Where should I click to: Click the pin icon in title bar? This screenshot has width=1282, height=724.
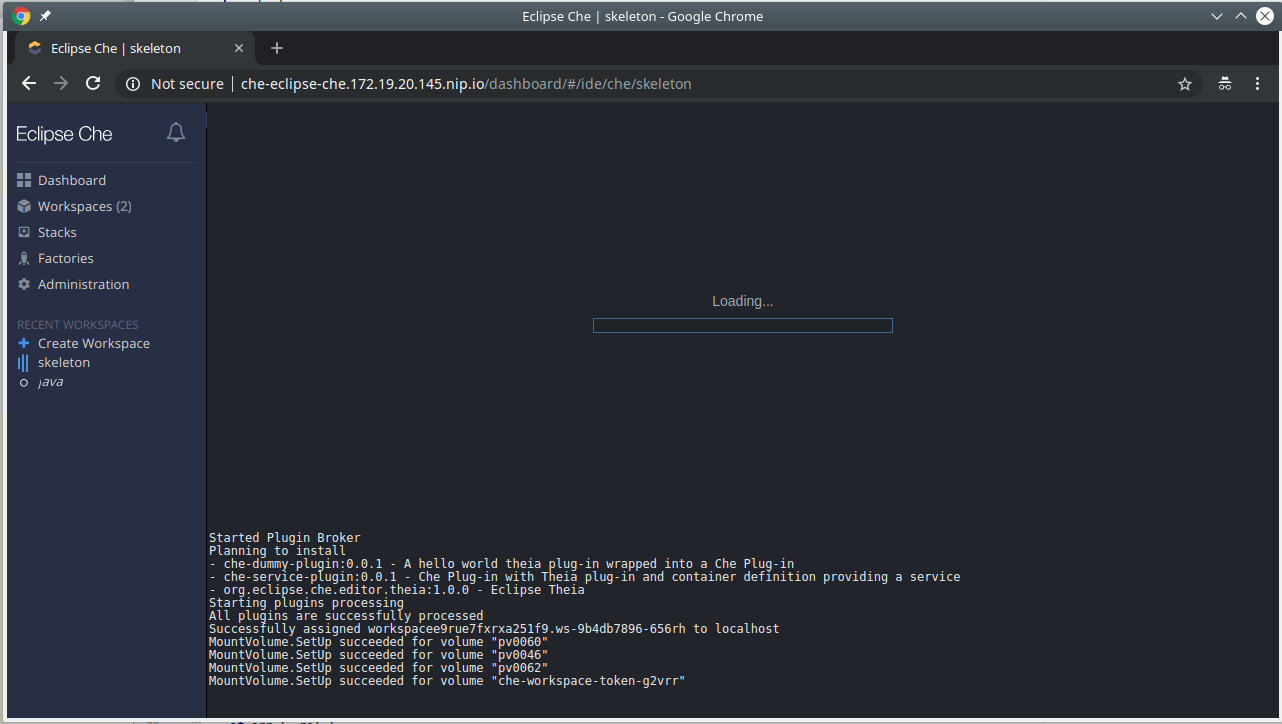pos(45,16)
